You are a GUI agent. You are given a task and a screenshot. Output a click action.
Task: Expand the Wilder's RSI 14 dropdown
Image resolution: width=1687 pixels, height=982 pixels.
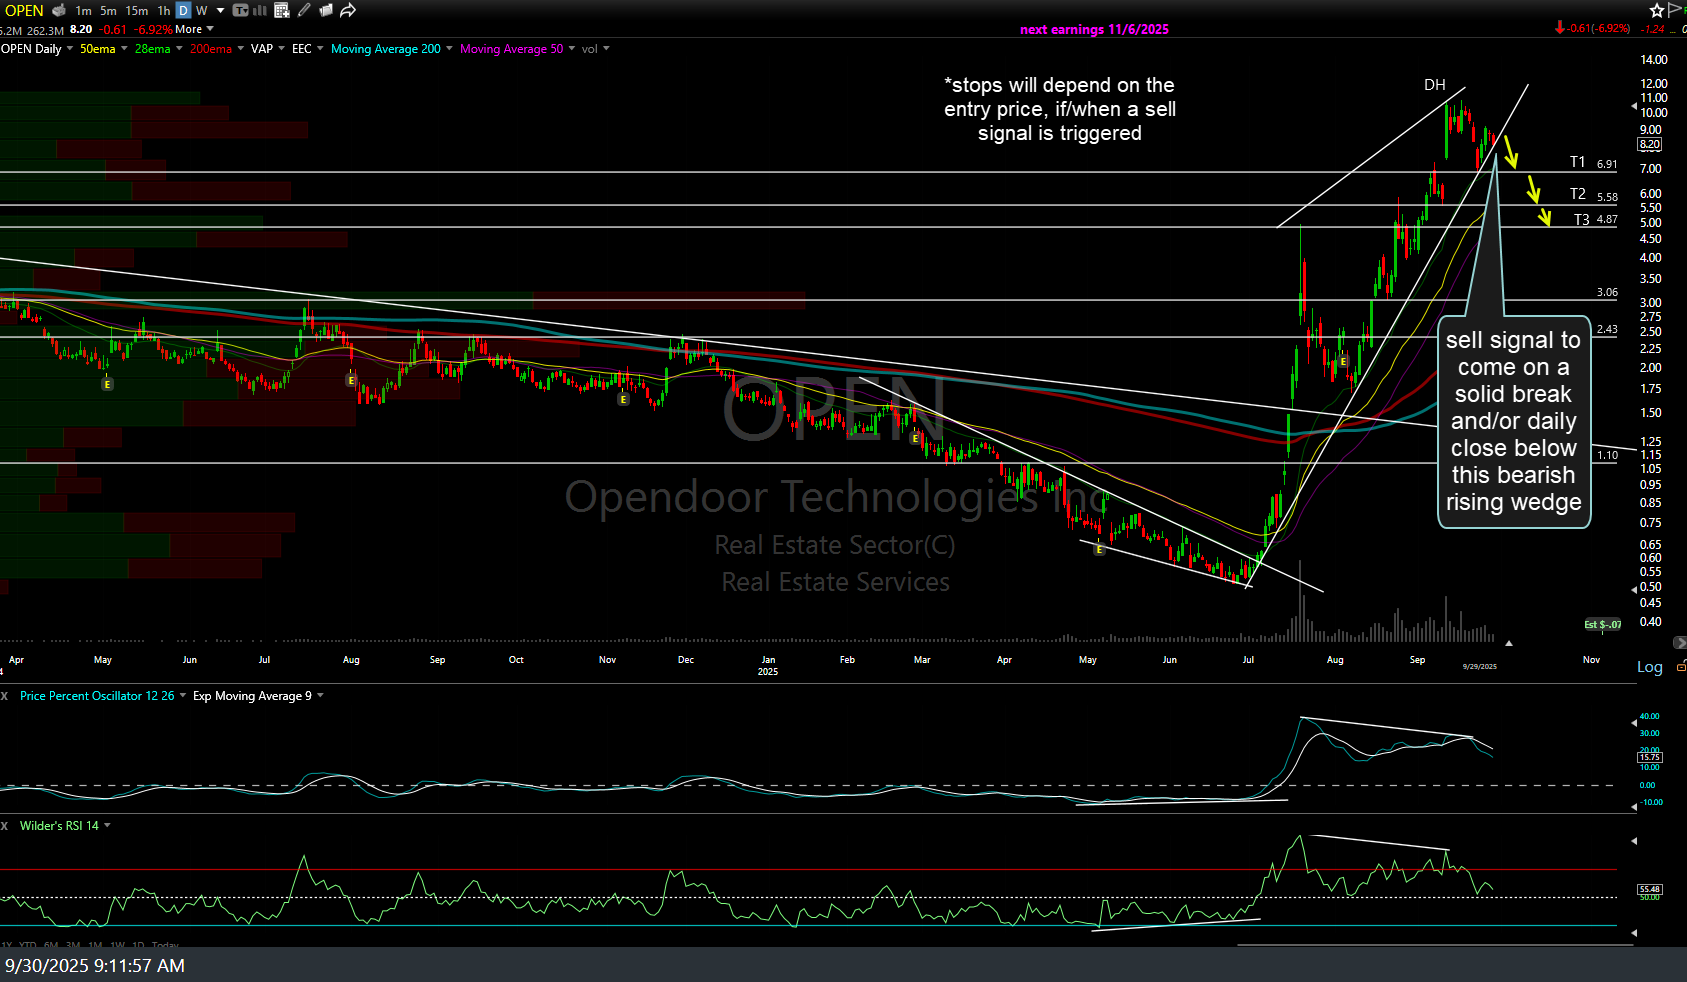(x=107, y=825)
